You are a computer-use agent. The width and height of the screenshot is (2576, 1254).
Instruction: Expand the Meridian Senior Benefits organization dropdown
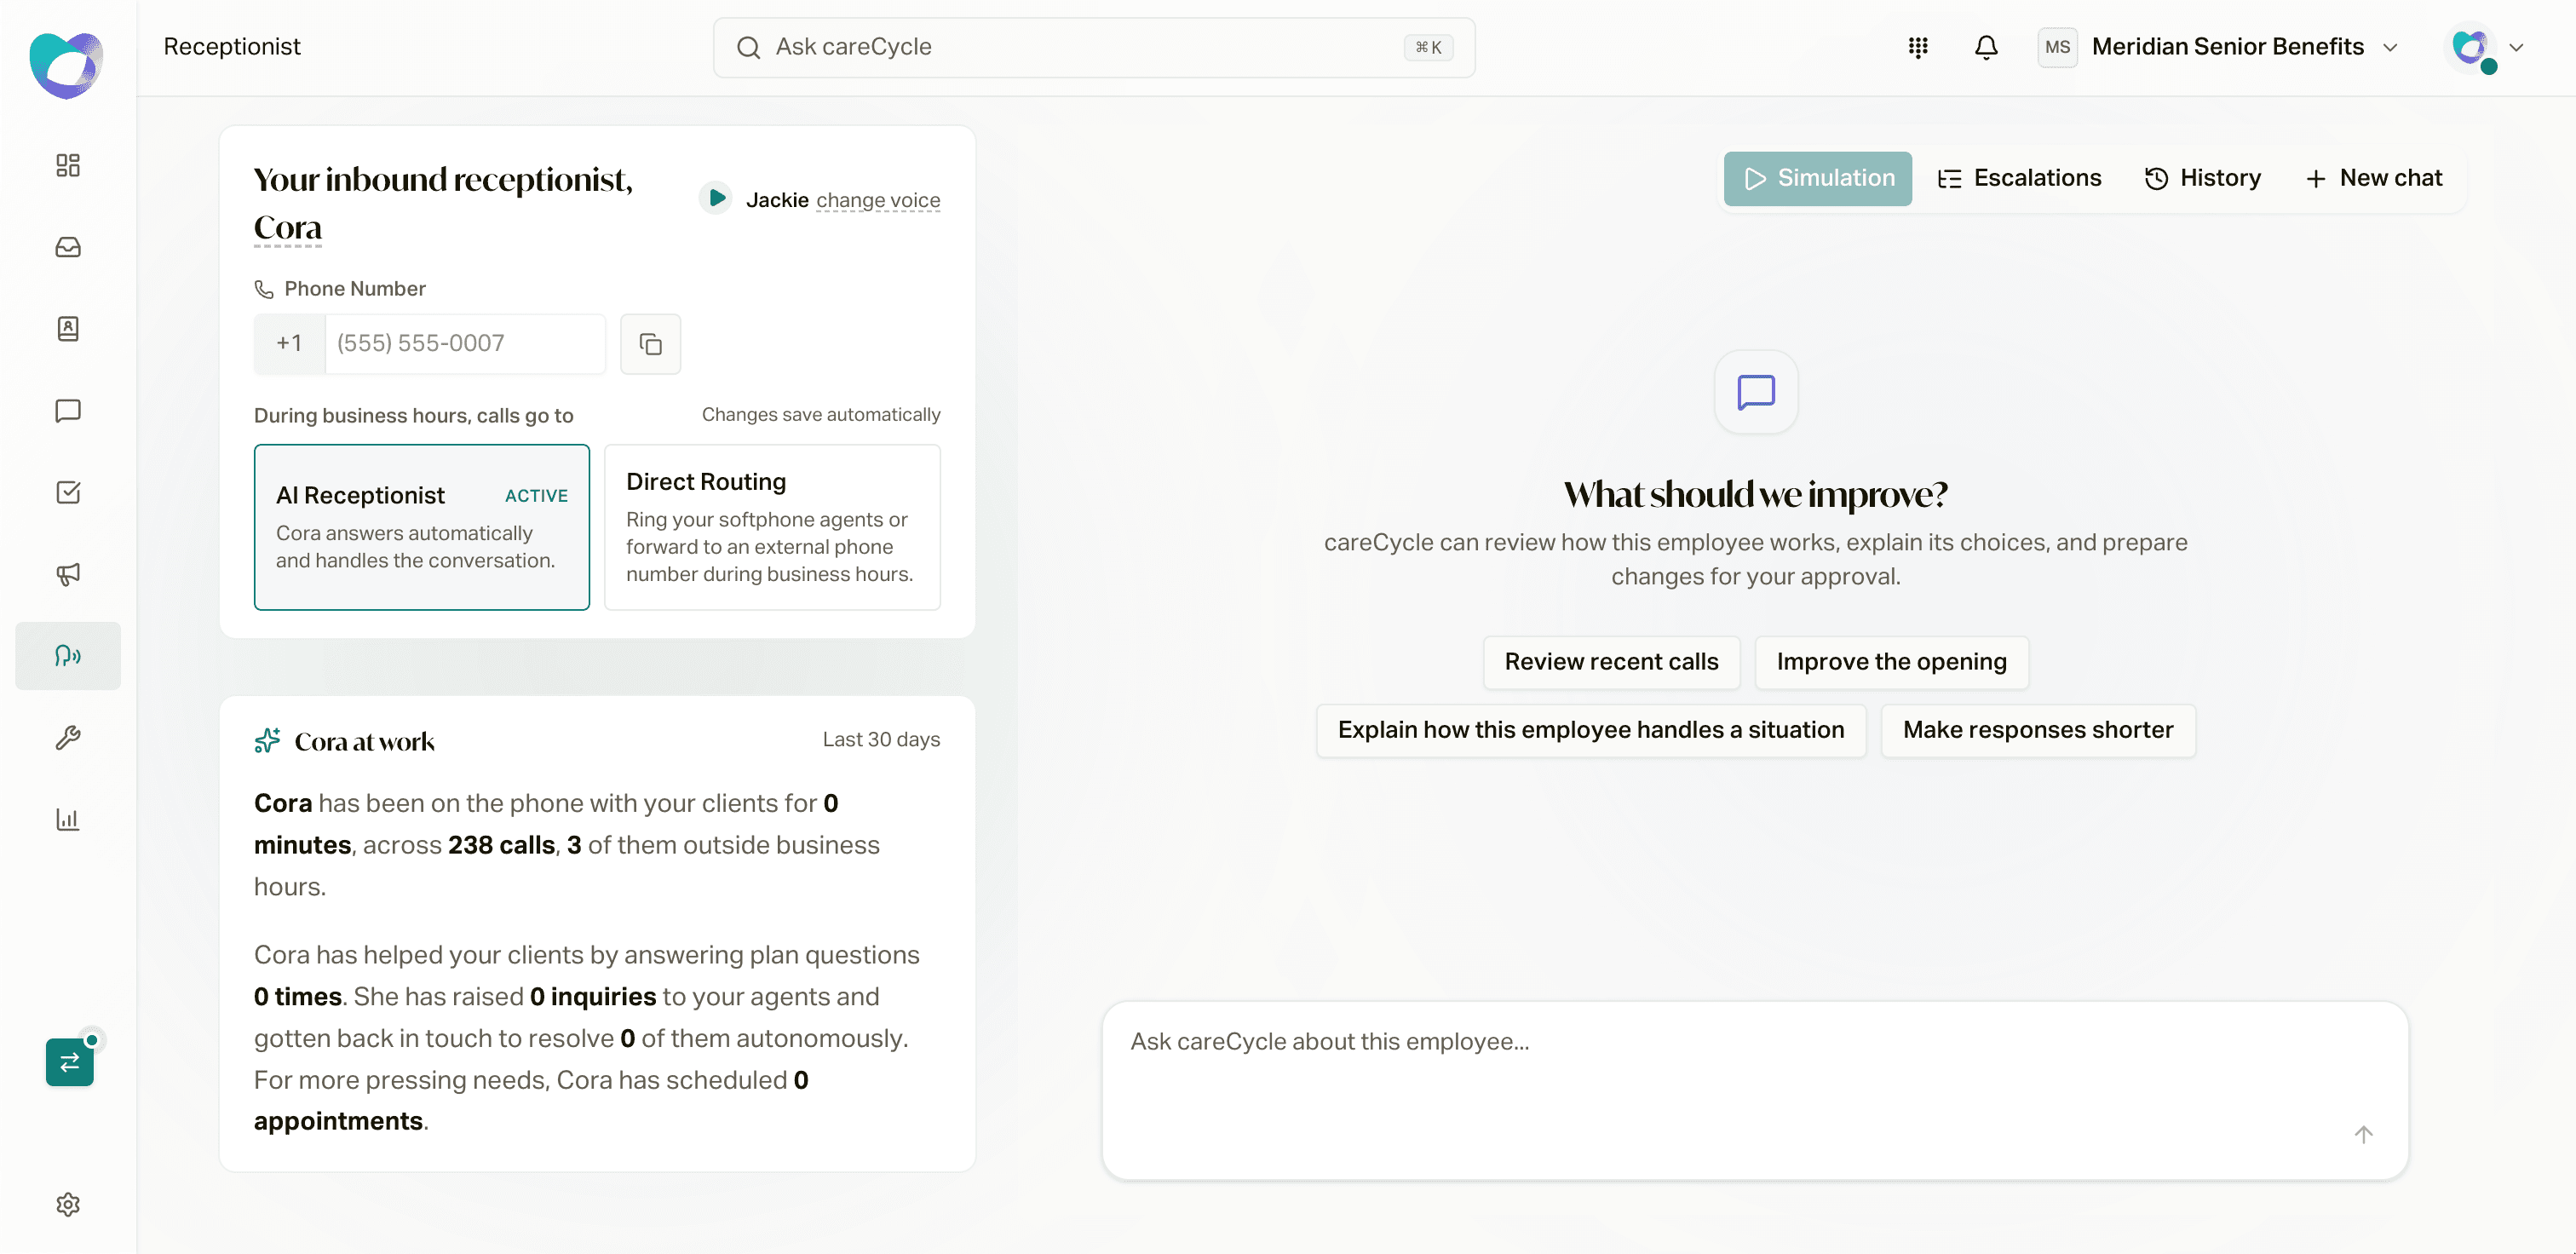tap(2220, 47)
